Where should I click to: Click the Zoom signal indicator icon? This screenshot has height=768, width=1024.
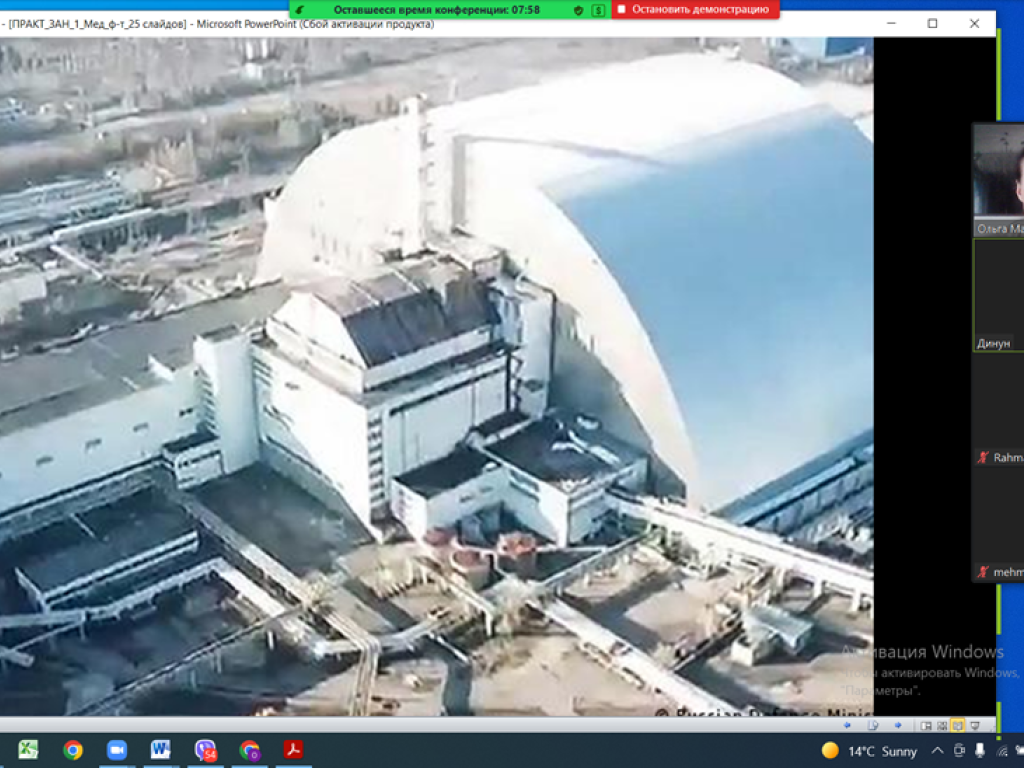pos(300,9)
